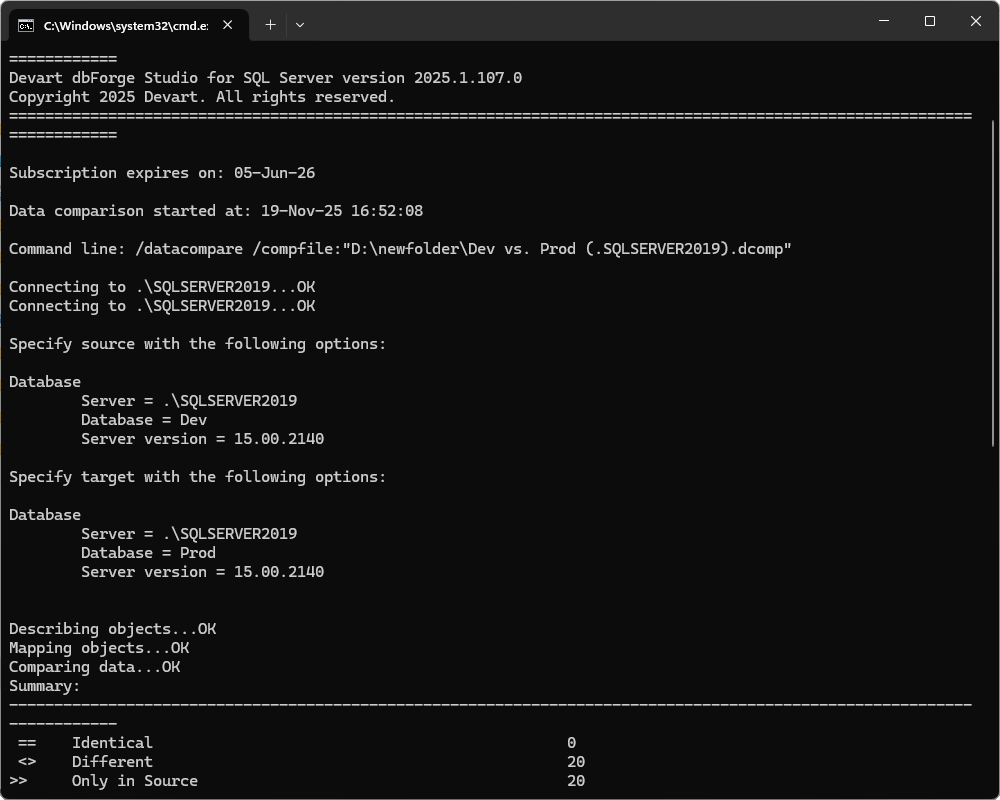This screenshot has height=800, width=1000.
Task: Click the cmd.exe icon in the tab
Action: point(26,24)
